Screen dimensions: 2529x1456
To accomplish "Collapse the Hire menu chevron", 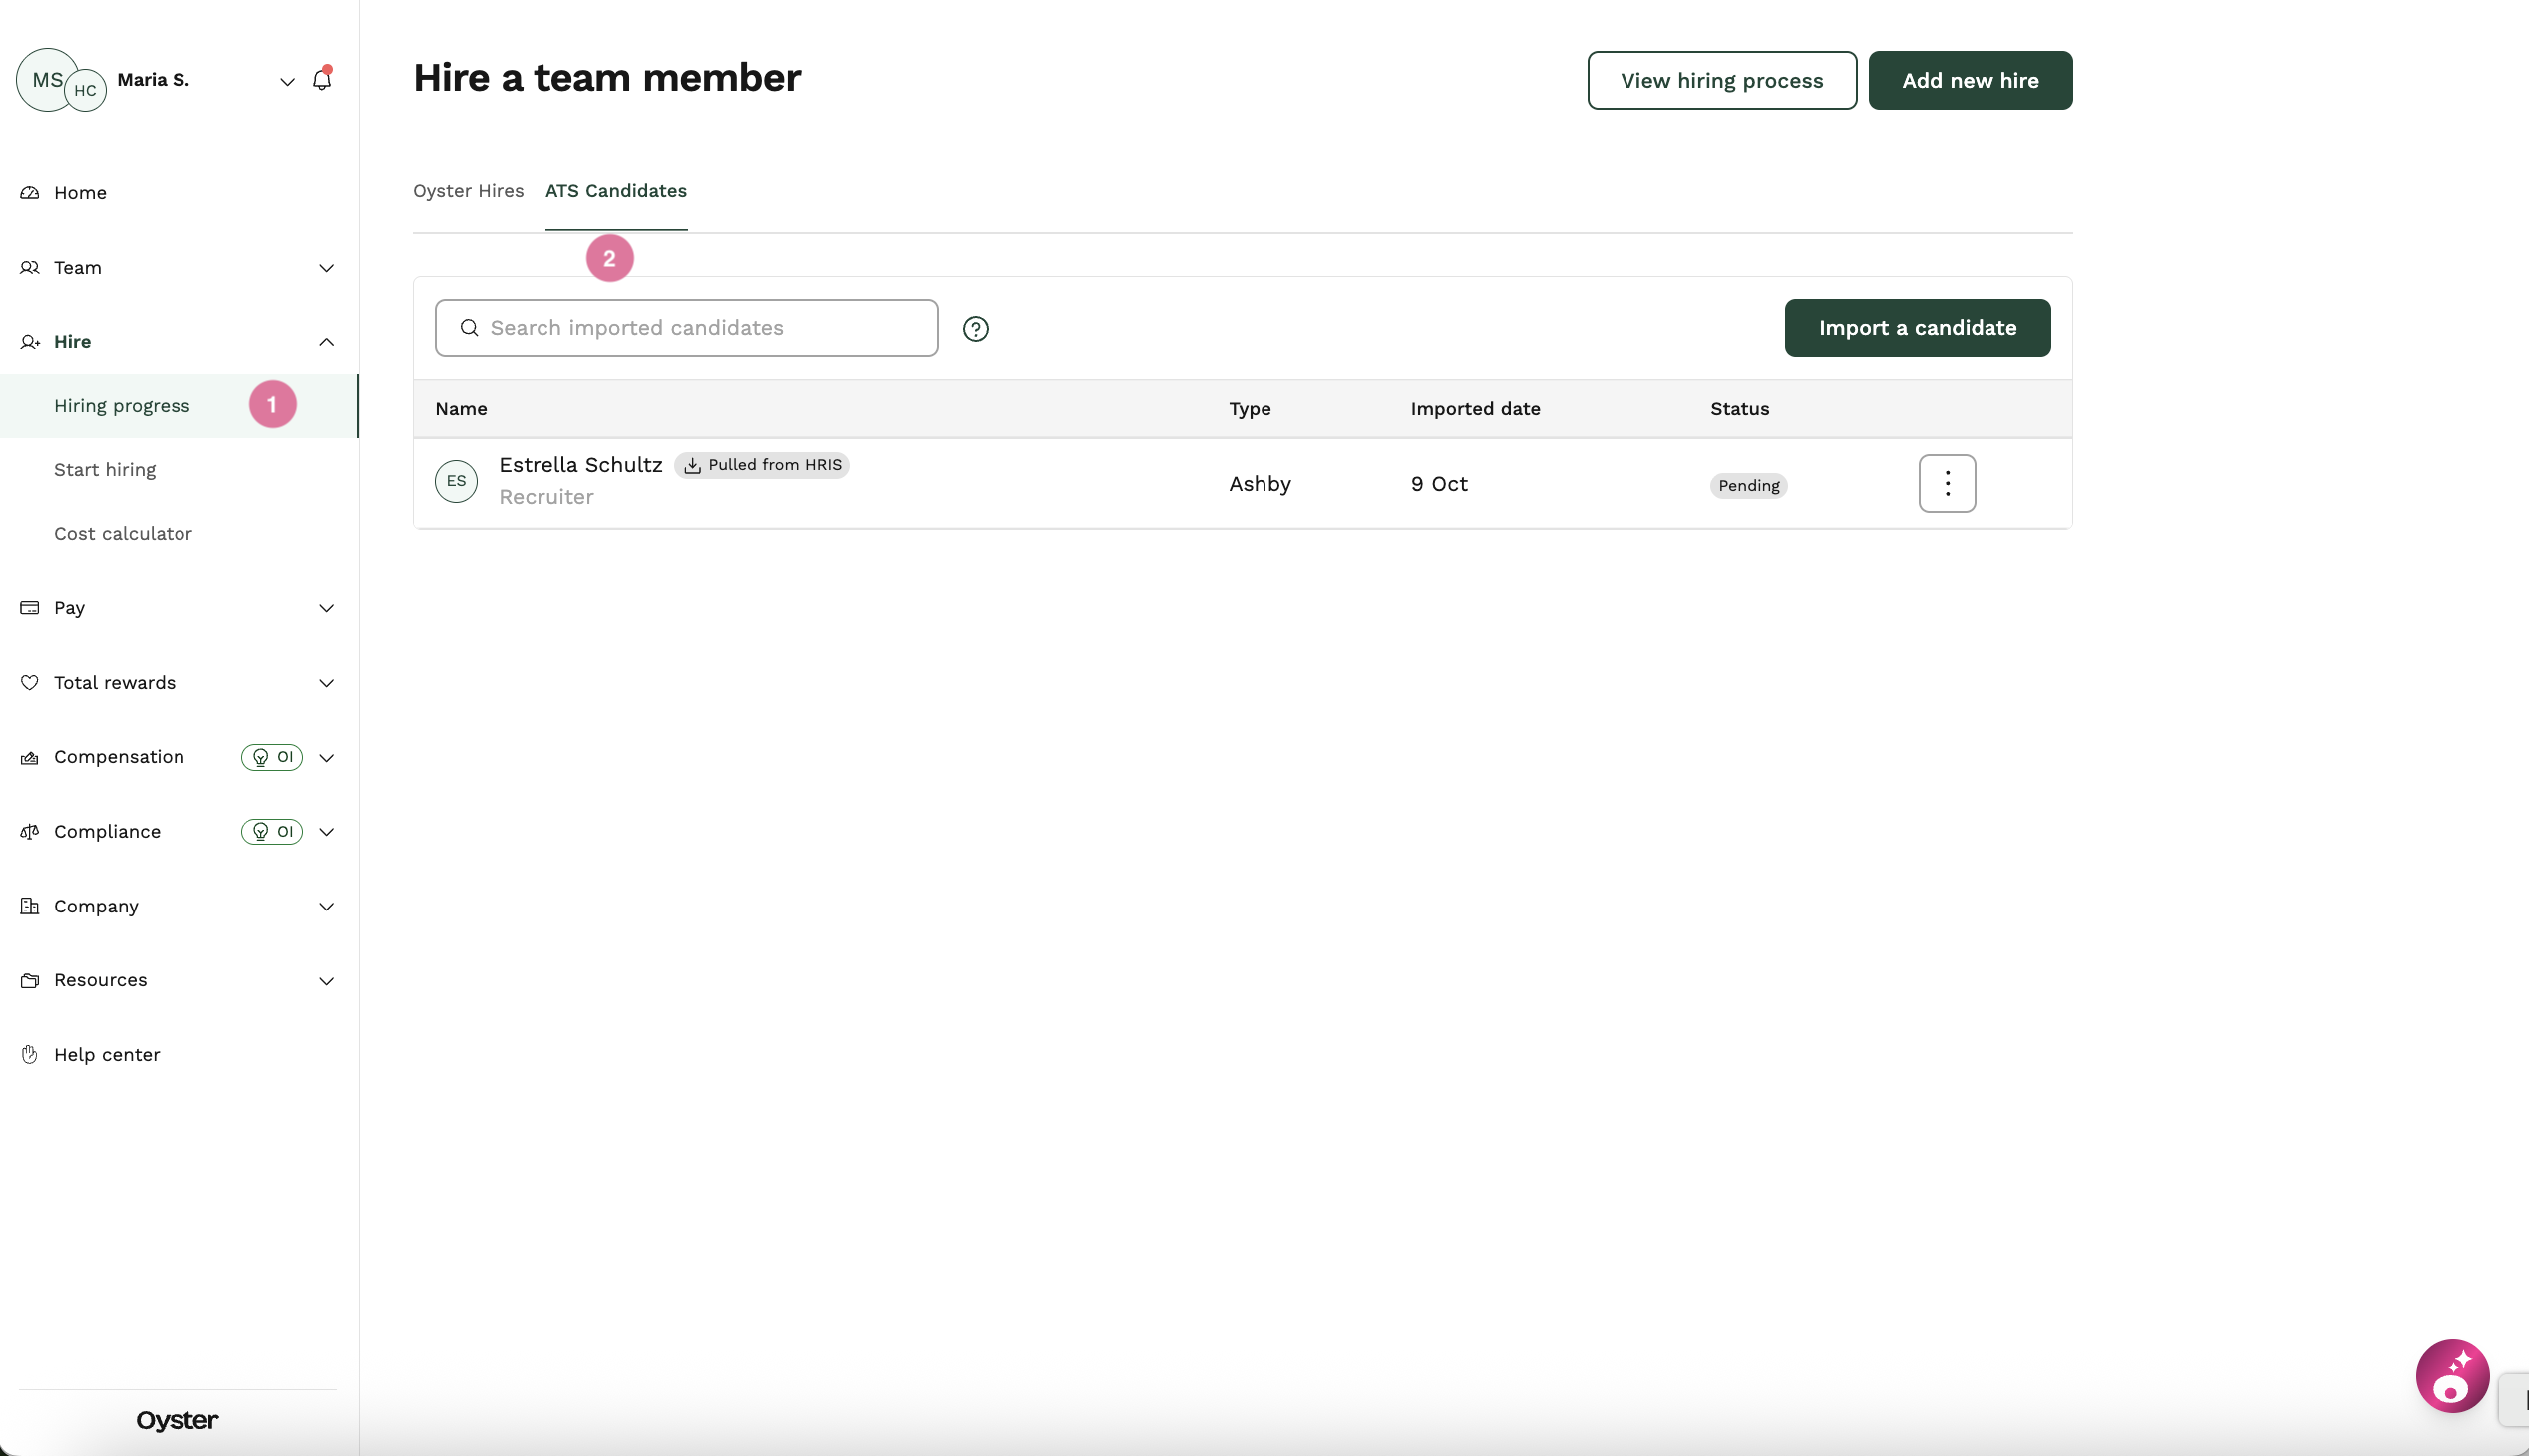I will [x=327, y=342].
